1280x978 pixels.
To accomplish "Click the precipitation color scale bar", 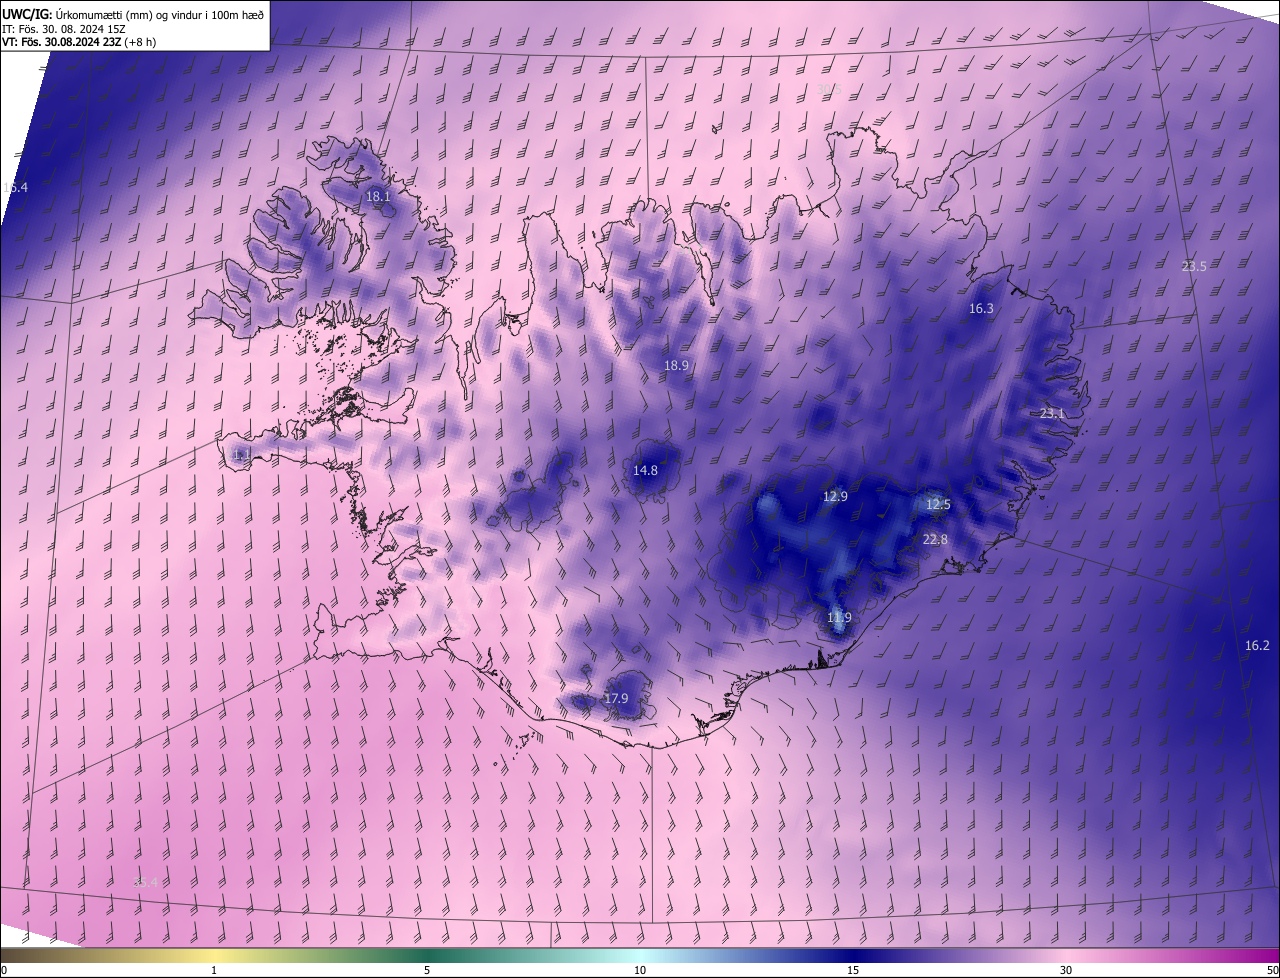I will [x=640, y=955].
